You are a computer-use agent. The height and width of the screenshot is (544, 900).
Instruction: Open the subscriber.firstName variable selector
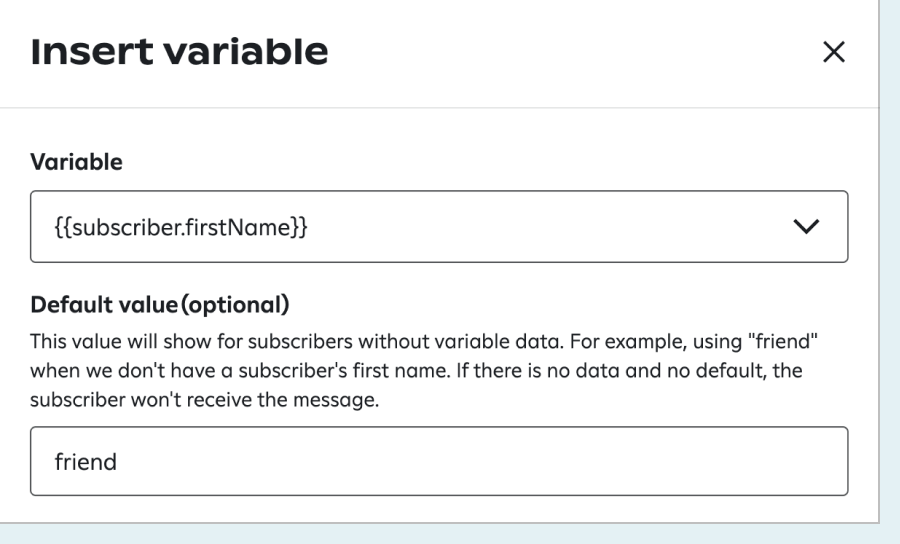coord(438,227)
